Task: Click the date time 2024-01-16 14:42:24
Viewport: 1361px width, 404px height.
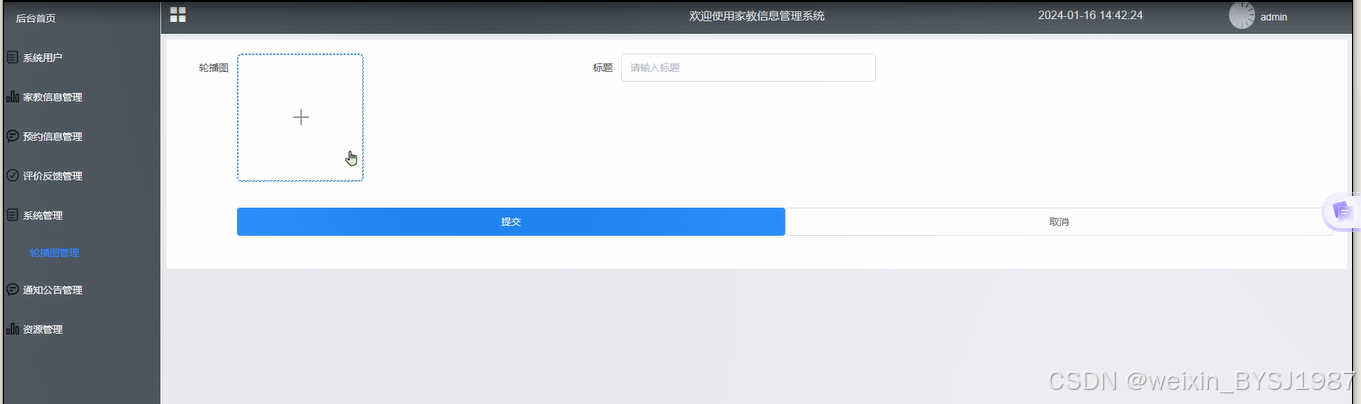Action: pyautogui.click(x=1090, y=15)
